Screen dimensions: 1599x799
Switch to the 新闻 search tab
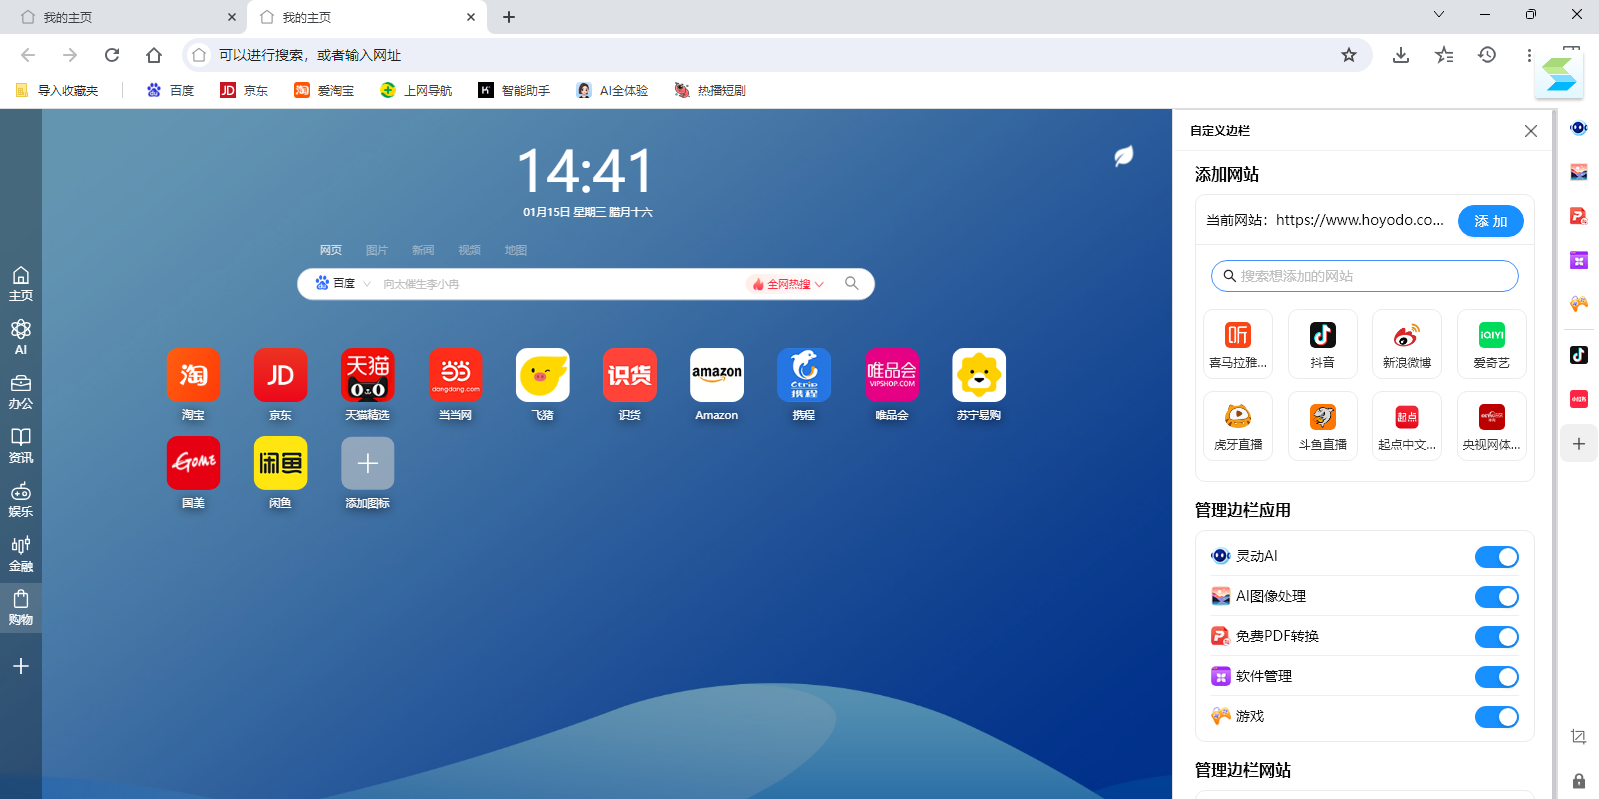[x=423, y=250]
